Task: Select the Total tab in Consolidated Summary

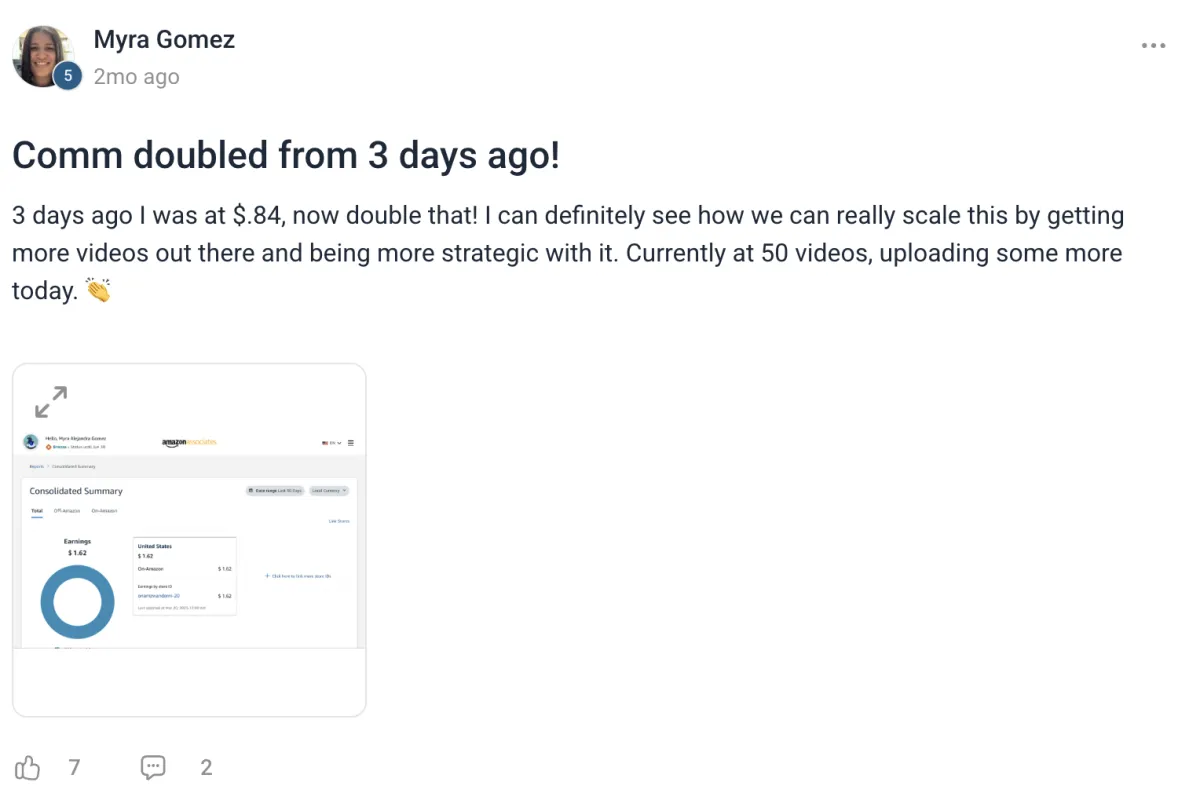Action: [37, 511]
